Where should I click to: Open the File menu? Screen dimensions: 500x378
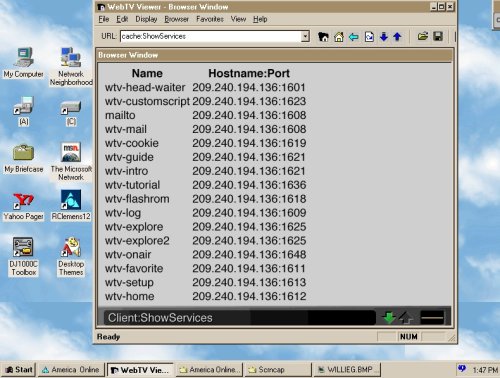(x=104, y=19)
